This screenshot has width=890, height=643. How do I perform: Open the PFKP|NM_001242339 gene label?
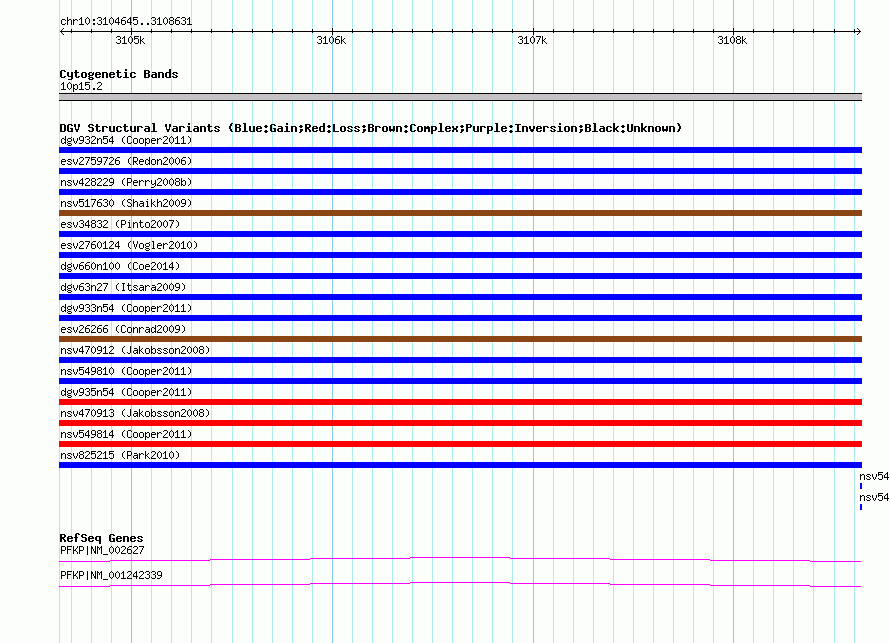(x=111, y=575)
